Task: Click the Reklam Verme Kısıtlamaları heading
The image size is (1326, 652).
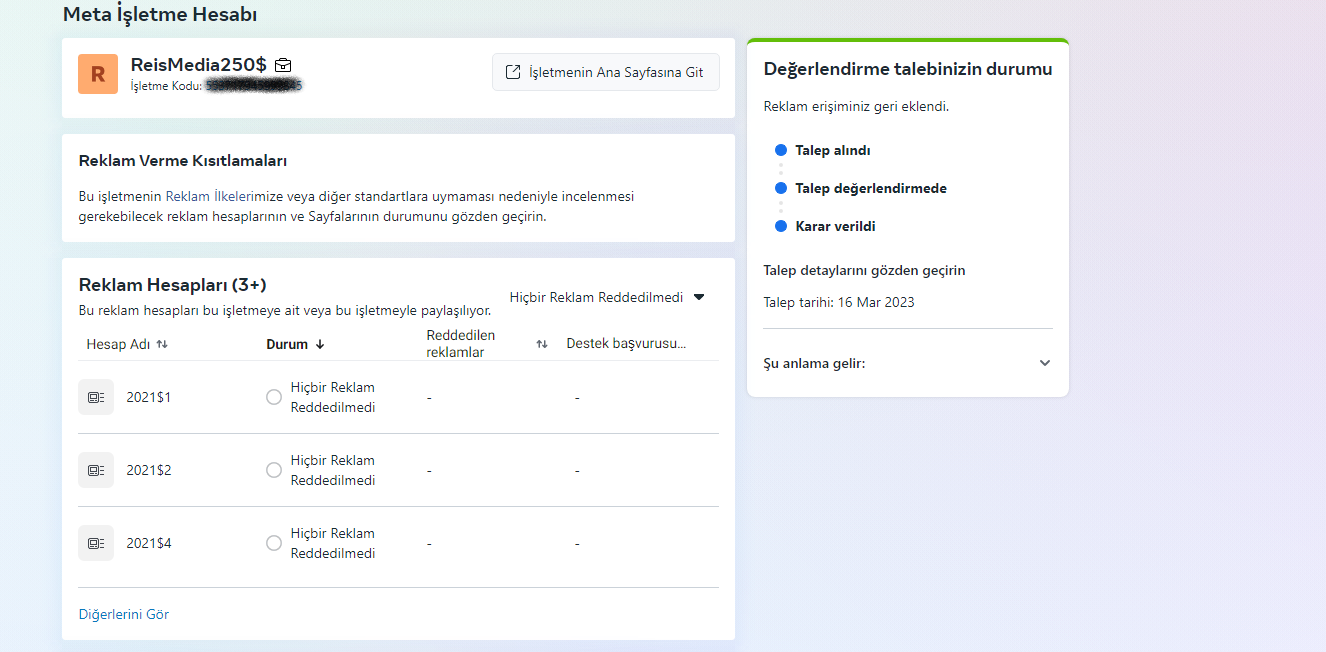Action: [183, 160]
